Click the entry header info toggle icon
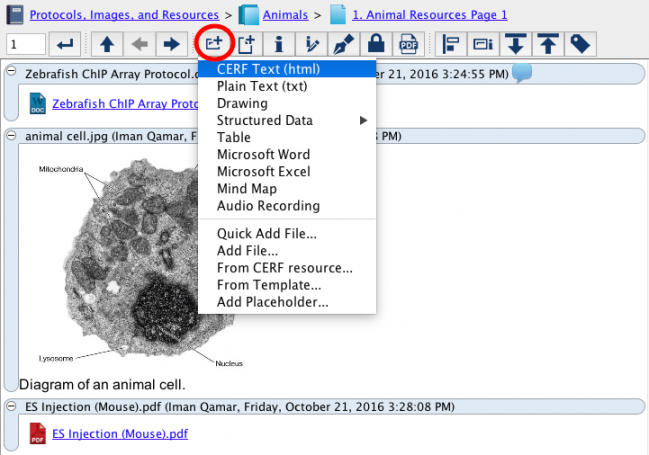The height and width of the screenshot is (455, 649). [483, 44]
